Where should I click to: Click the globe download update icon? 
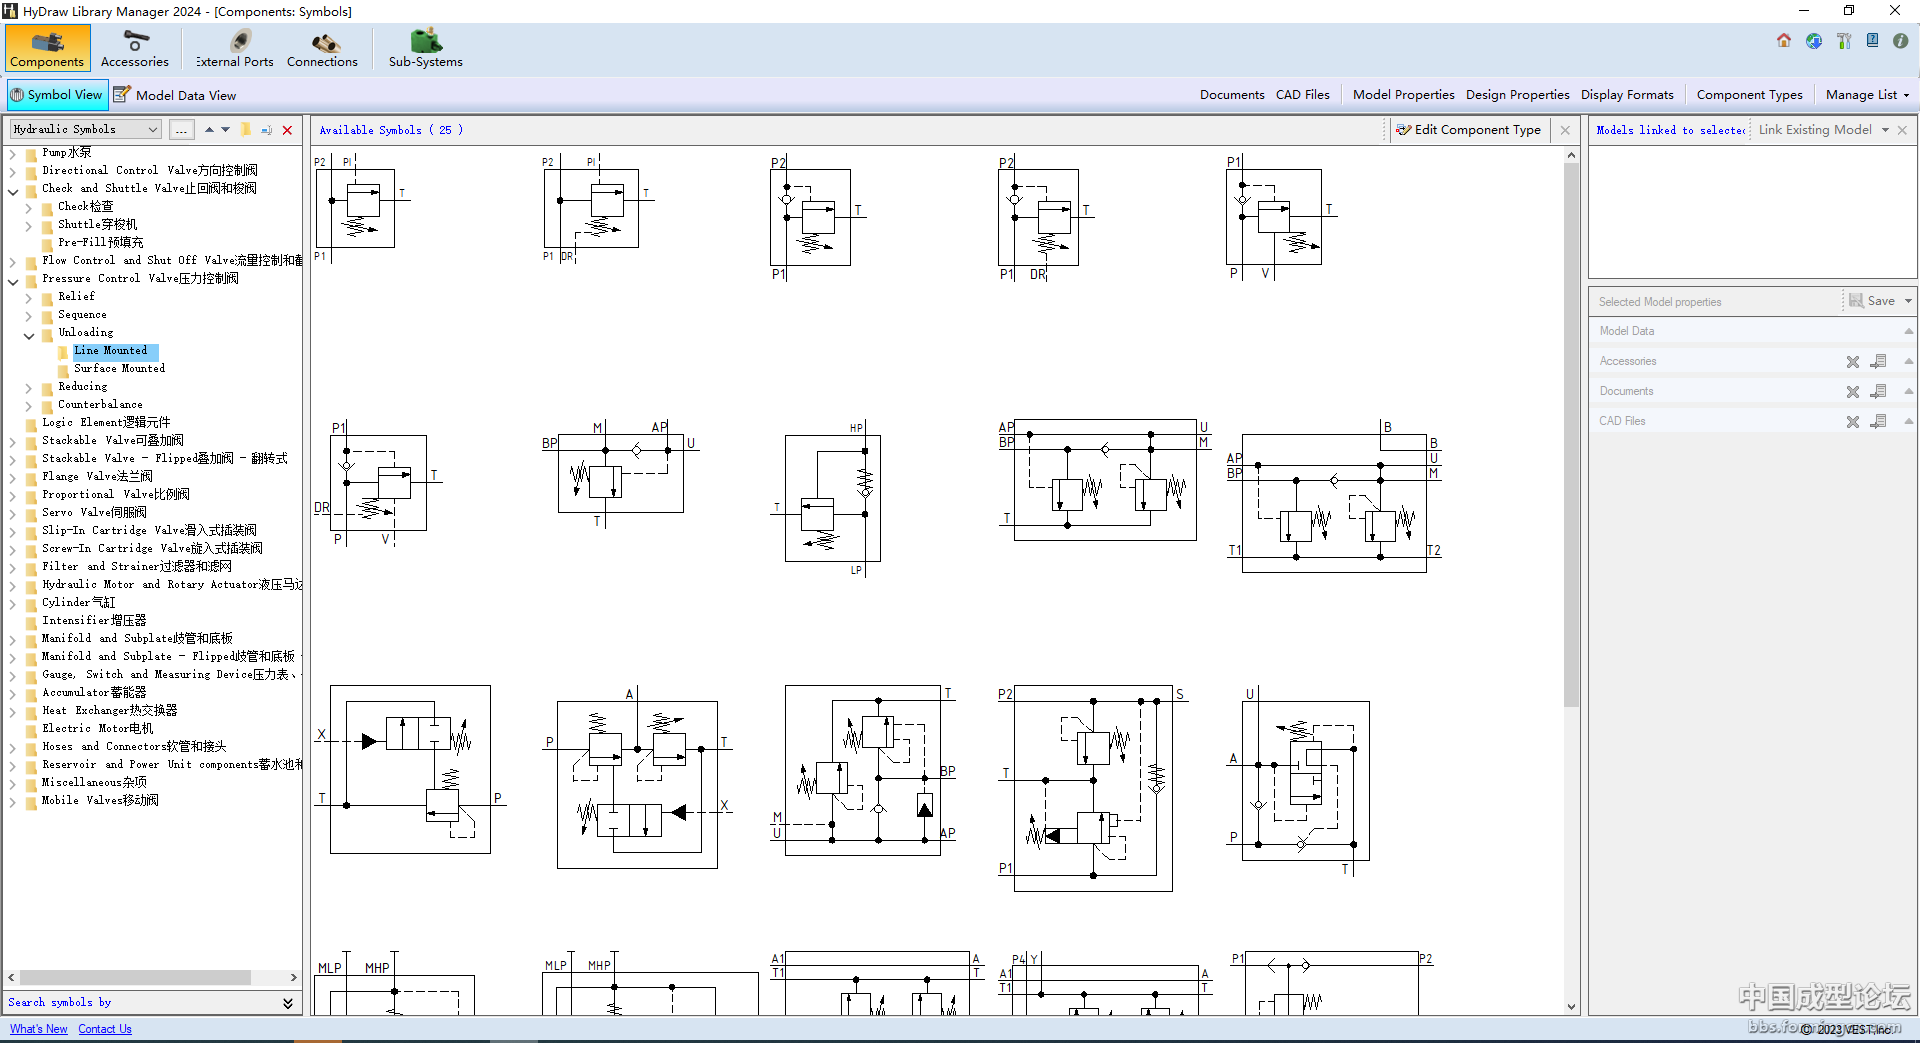(1814, 41)
